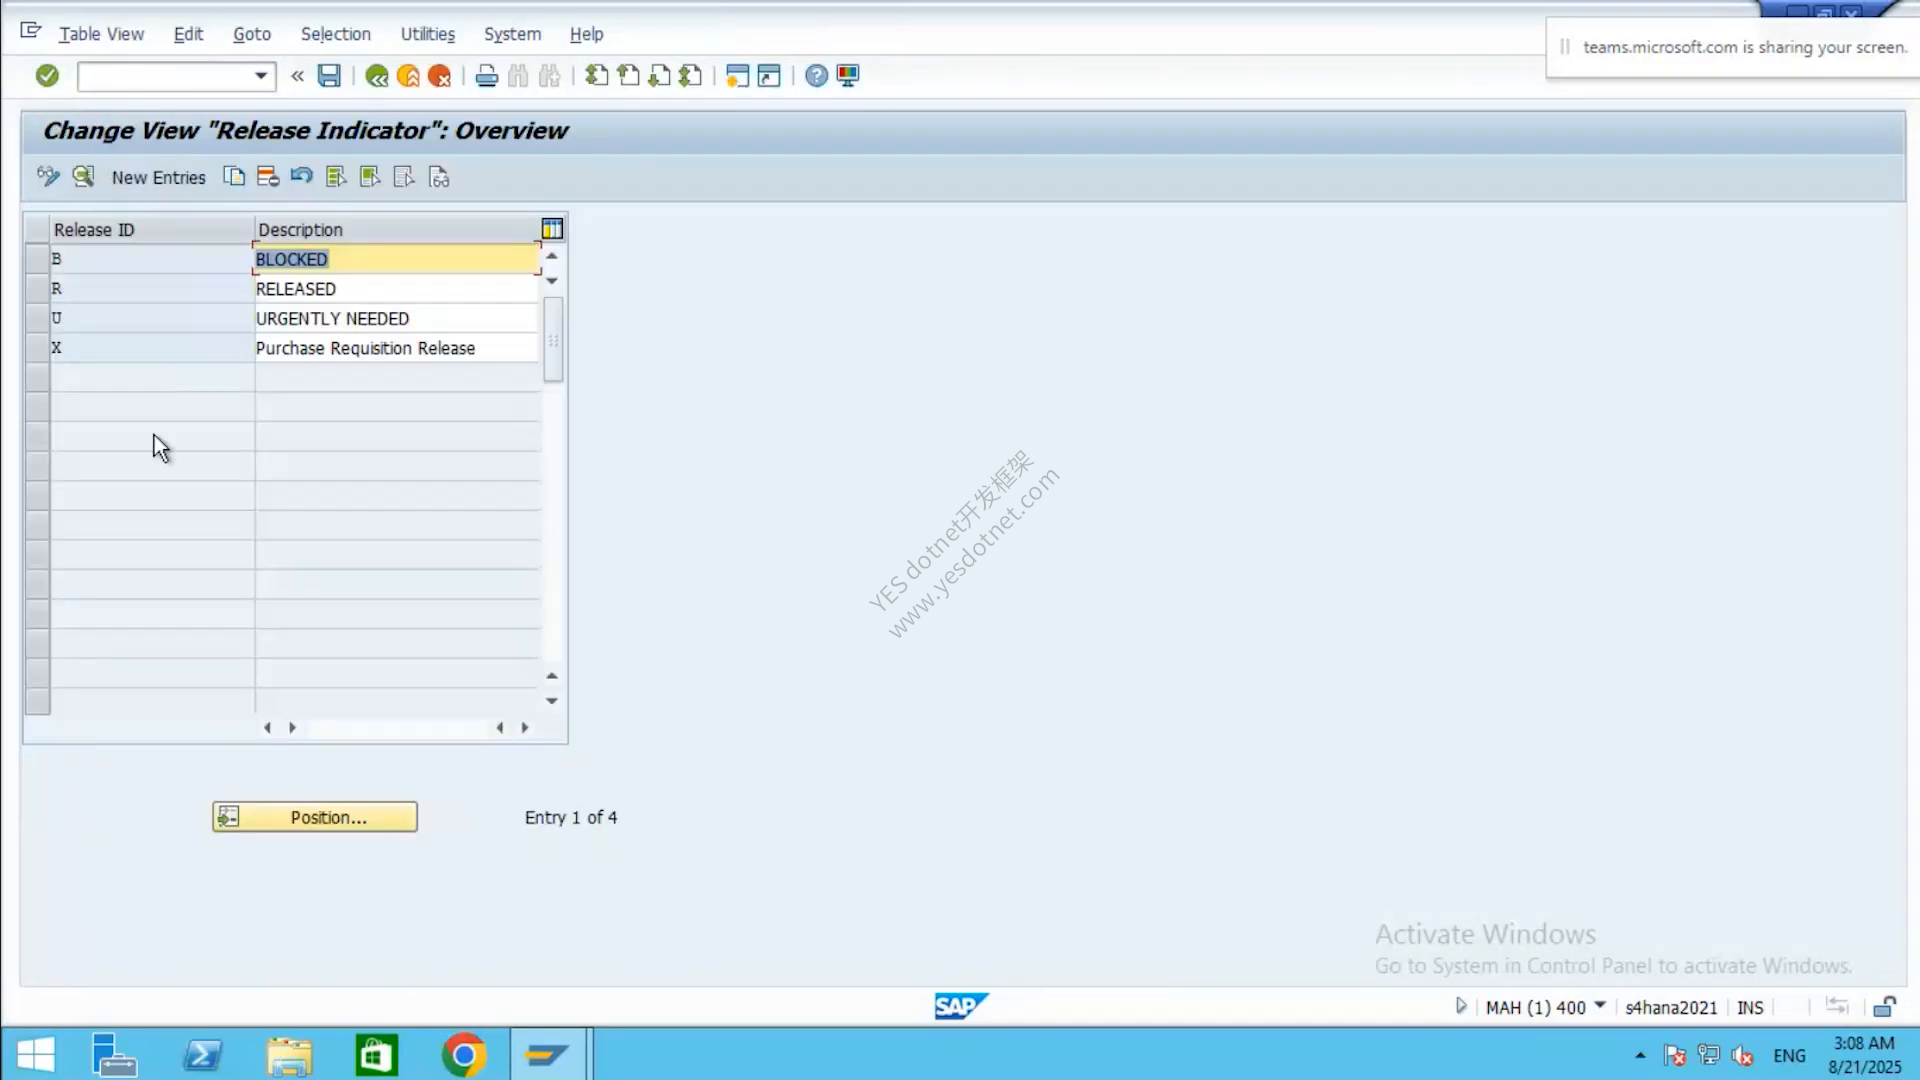Select row selector for Release ID X
The height and width of the screenshot is (1080, 1920).
[37, 348]
